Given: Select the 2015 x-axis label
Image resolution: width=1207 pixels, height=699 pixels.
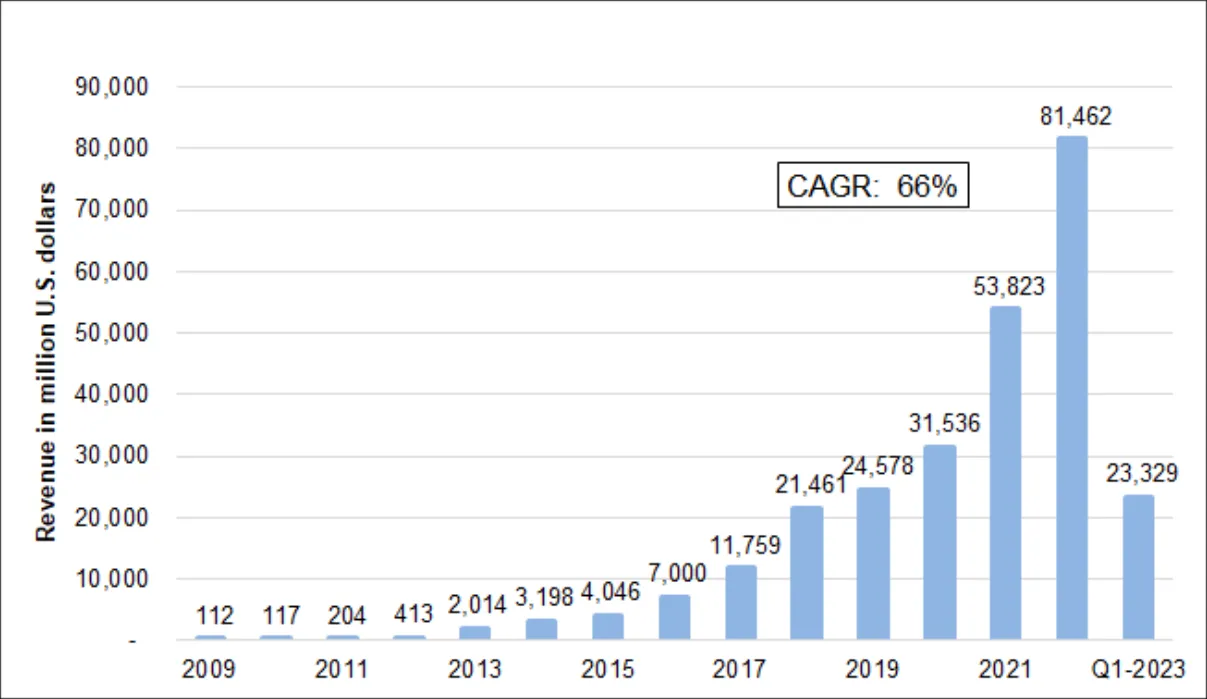Looking at the screenshot, I should (x=609, y=668).
